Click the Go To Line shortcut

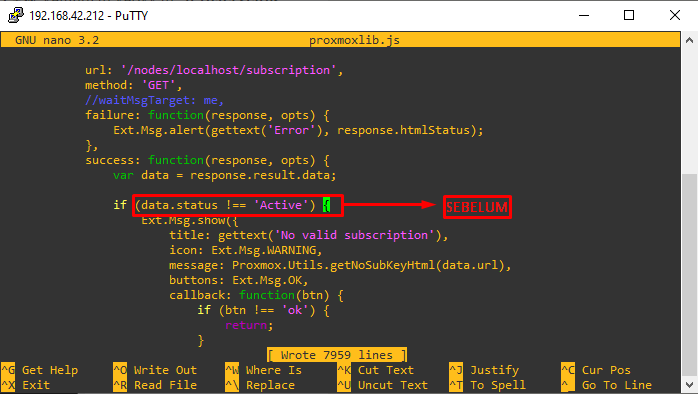[x=606, y=385]
